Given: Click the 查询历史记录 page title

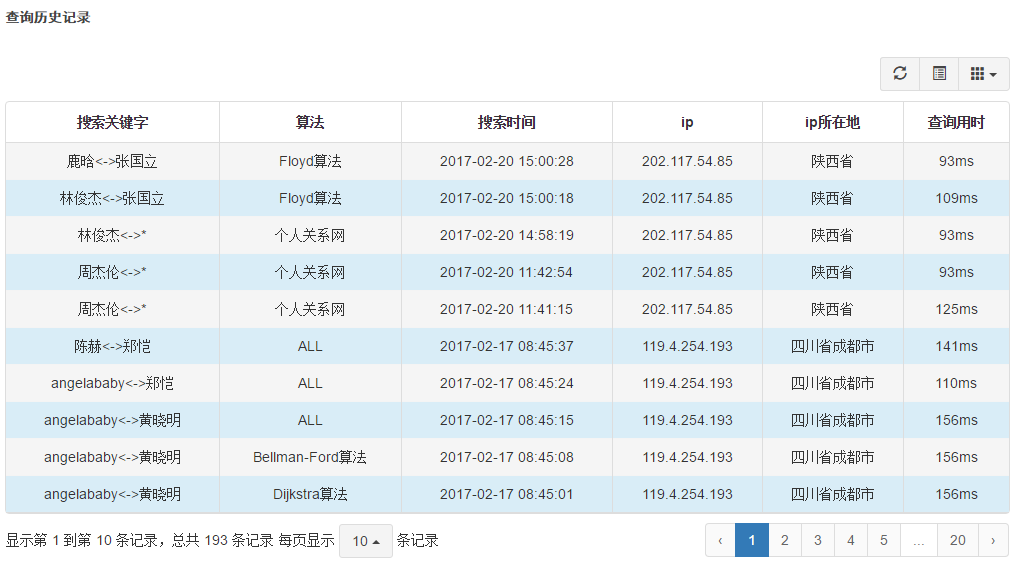Looking at the screenshot, I should pyautogui.click(x=48, y=18).
